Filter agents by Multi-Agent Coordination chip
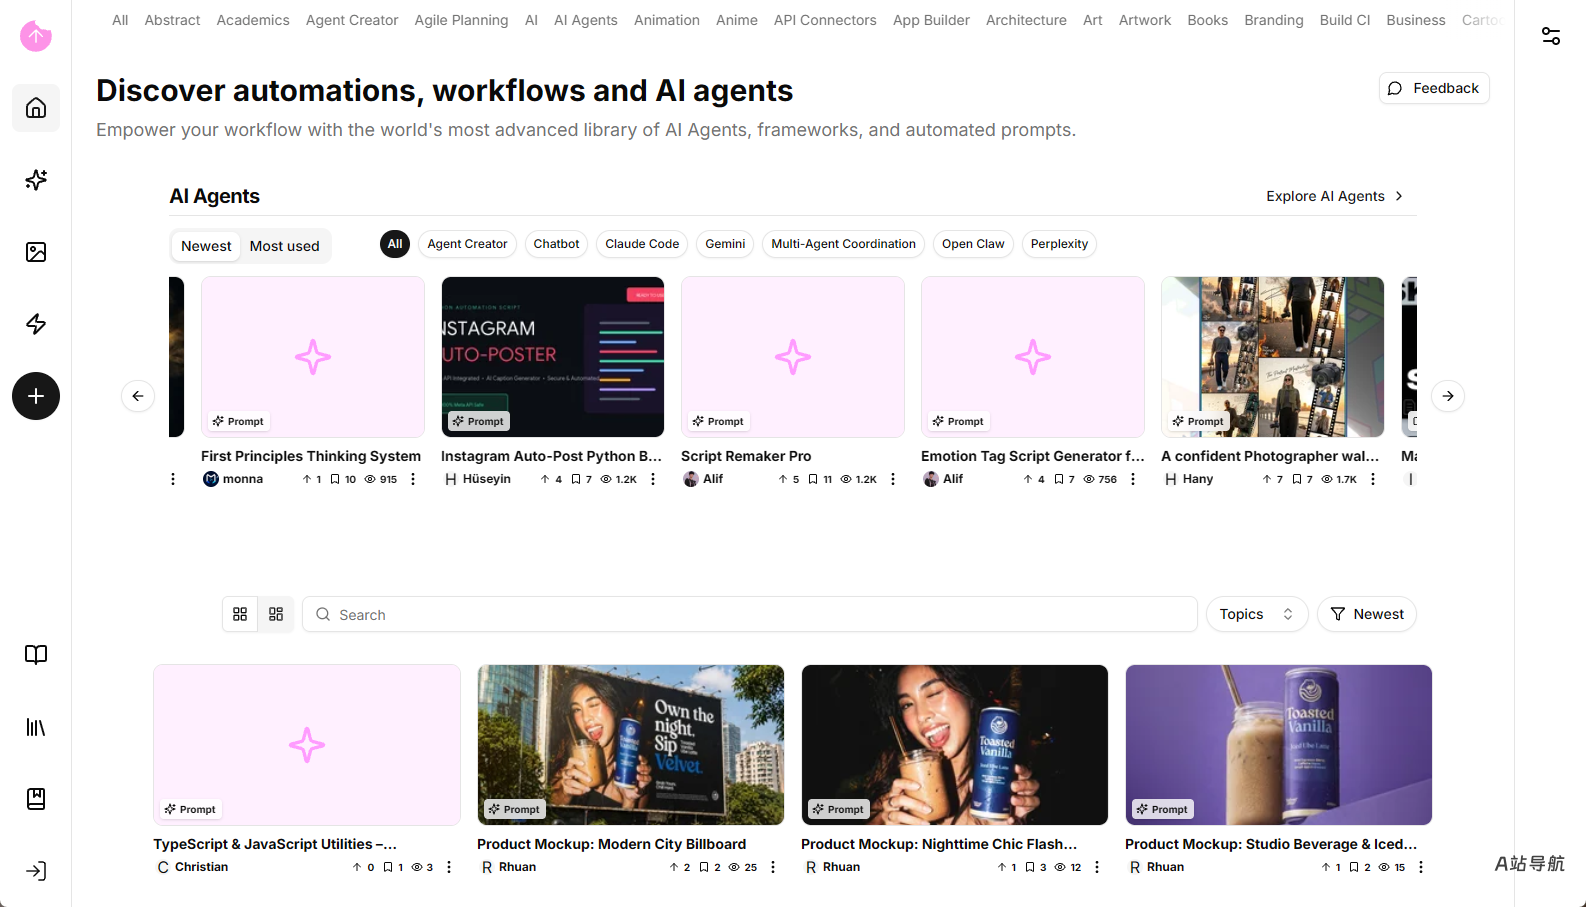Screen dimensions: 1586x907 click(x=843, y=244)
